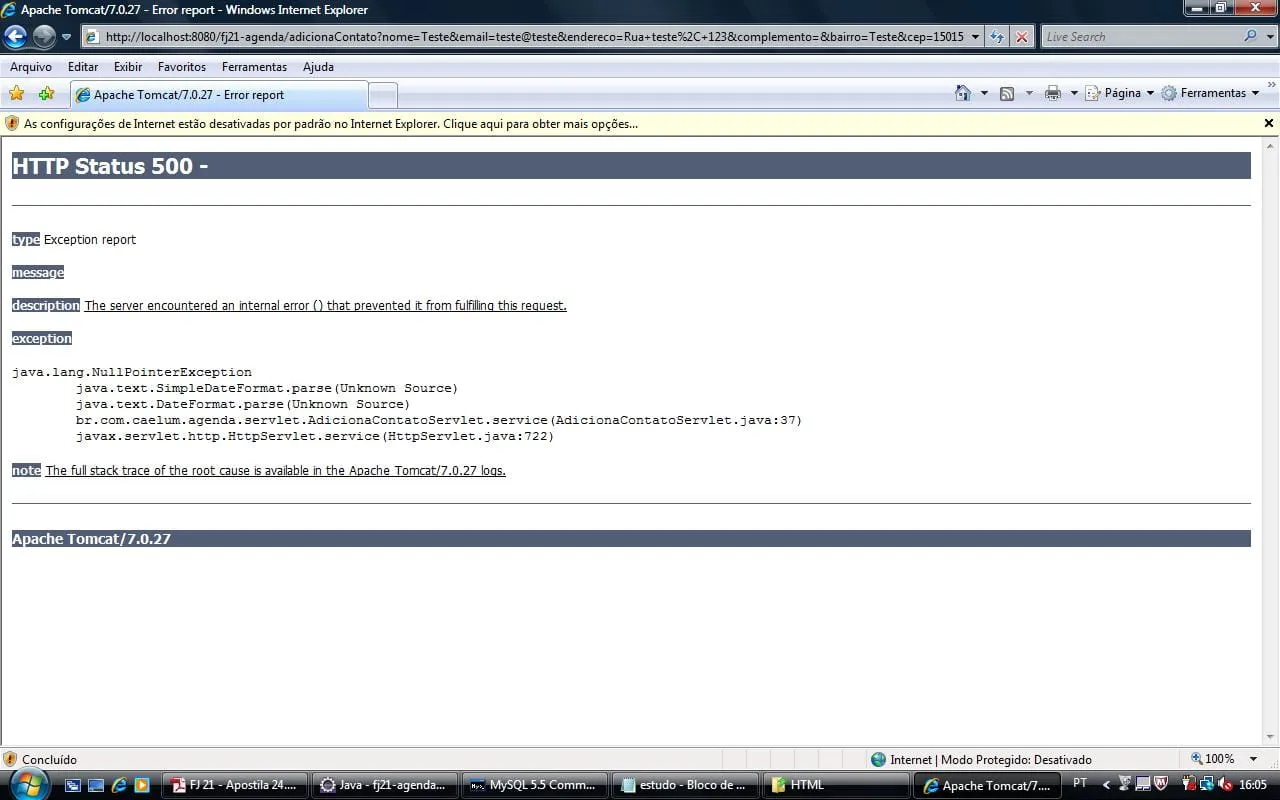The height and width of the screenshot is (800, 1280).
Task: Open the Arquivo menu
Action: pyautogui.click(x=31, y=67)
